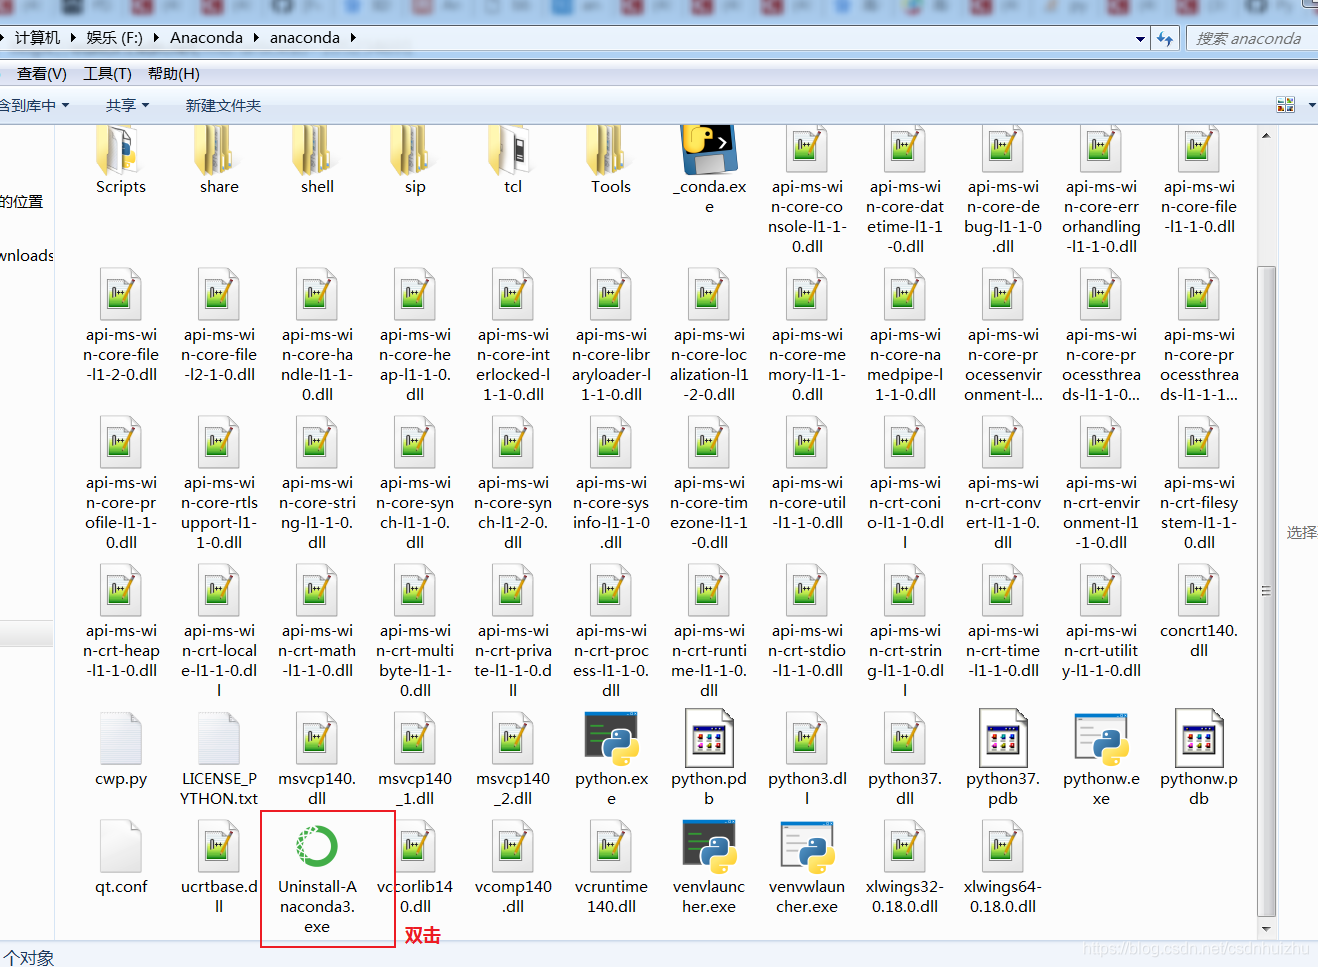
Task: Click the refresh button beside address bar
Action: point(1164,39)
